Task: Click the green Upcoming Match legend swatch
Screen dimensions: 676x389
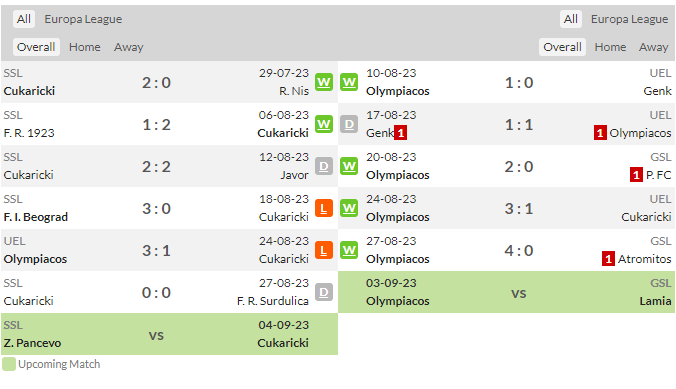Action: pos(9,364)
